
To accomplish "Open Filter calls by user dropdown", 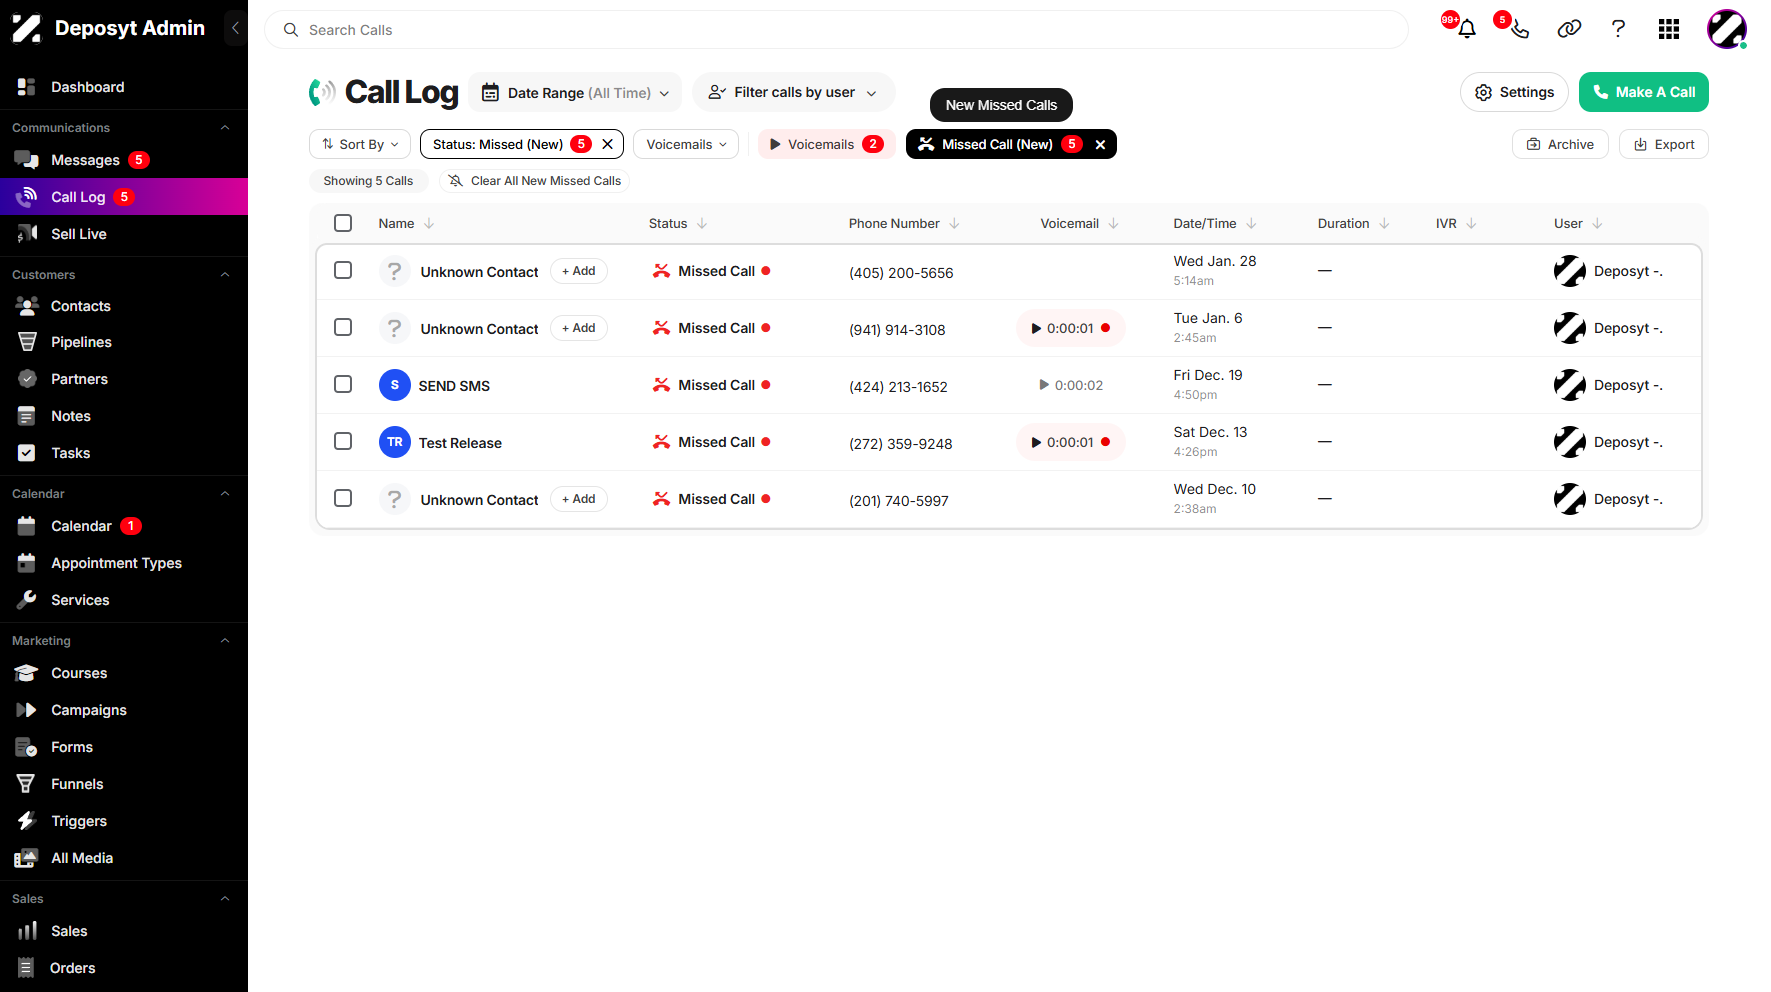I will 793,92.
